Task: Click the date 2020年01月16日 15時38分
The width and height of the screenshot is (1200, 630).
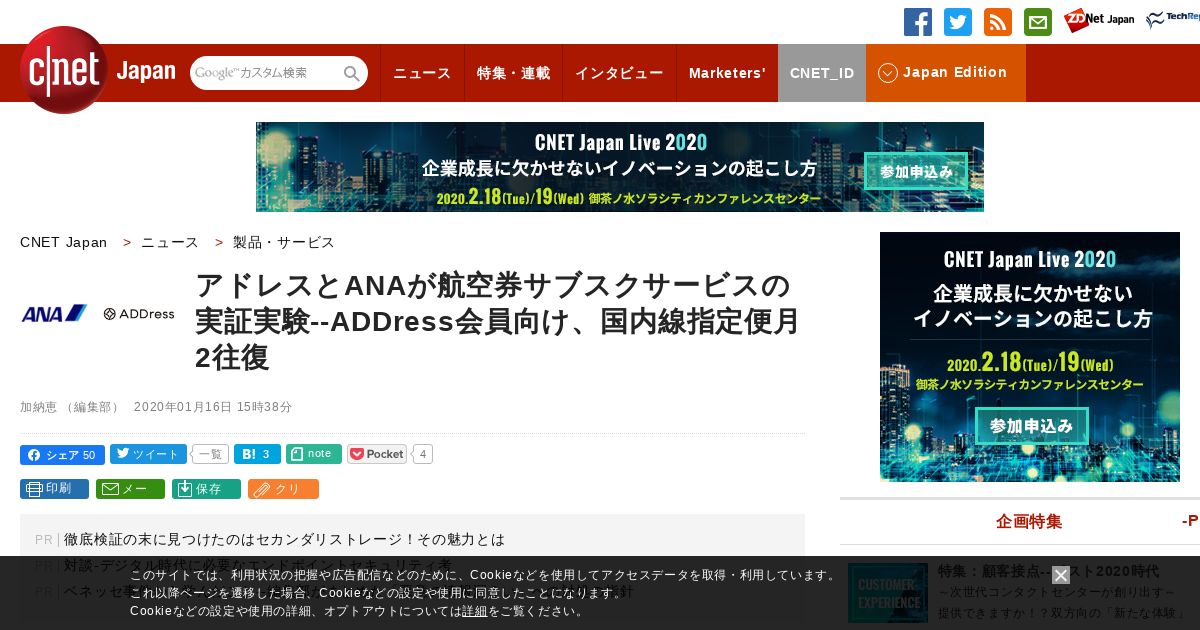Action: coord(213,407)
